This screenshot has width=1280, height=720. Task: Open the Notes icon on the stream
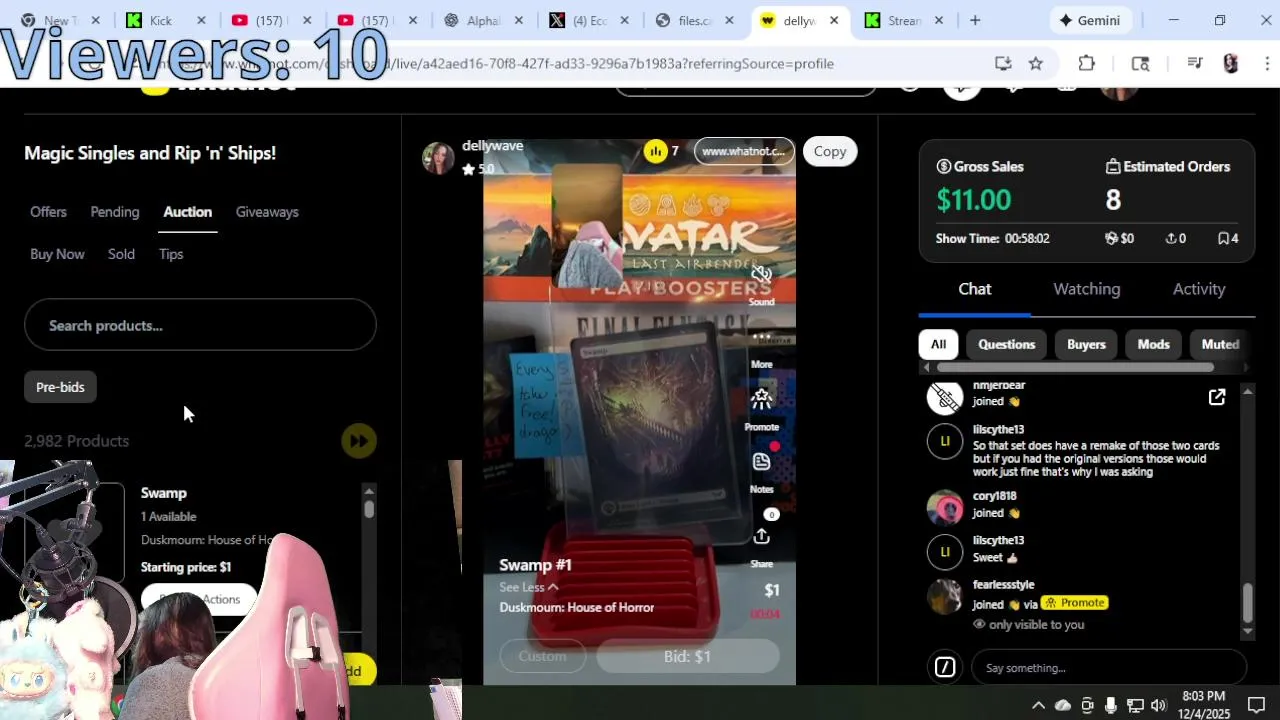pyautogui.click(x=761, y=462)
